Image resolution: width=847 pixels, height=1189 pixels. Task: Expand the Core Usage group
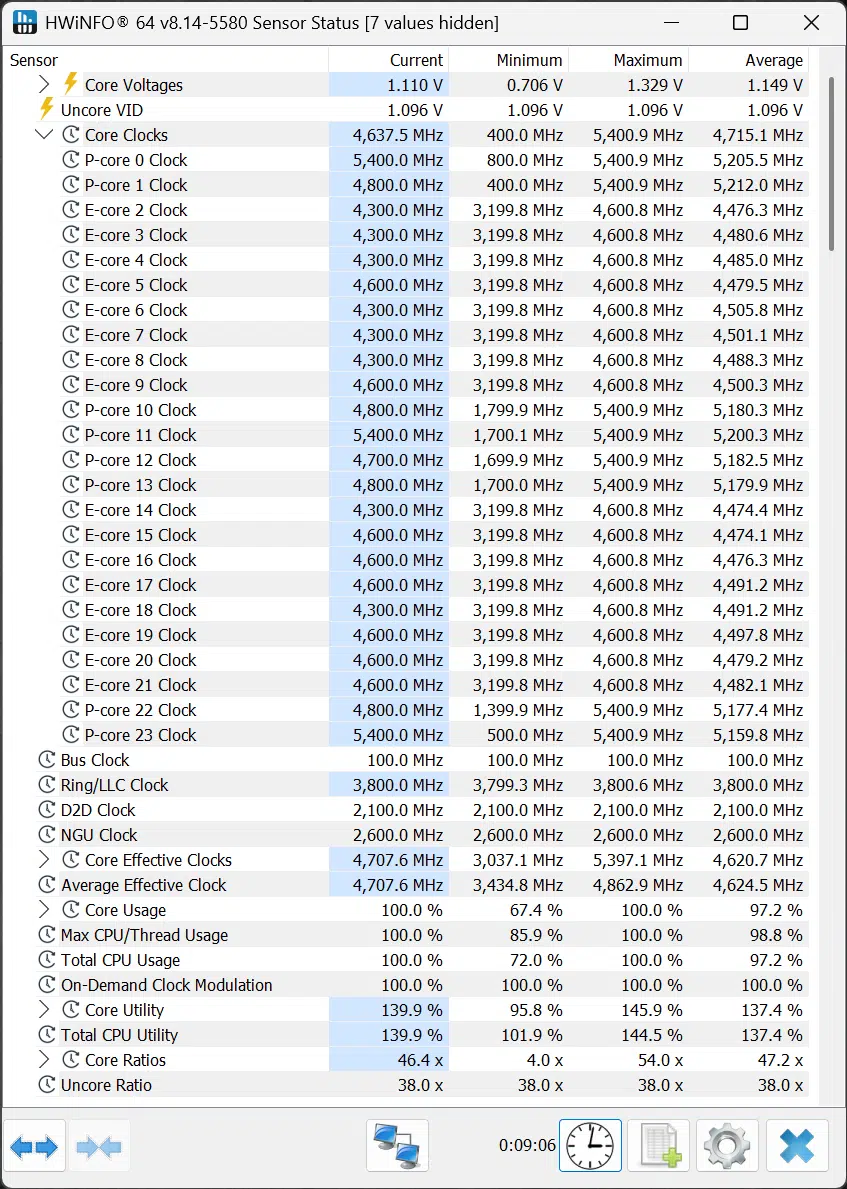(x=44, y=909)
